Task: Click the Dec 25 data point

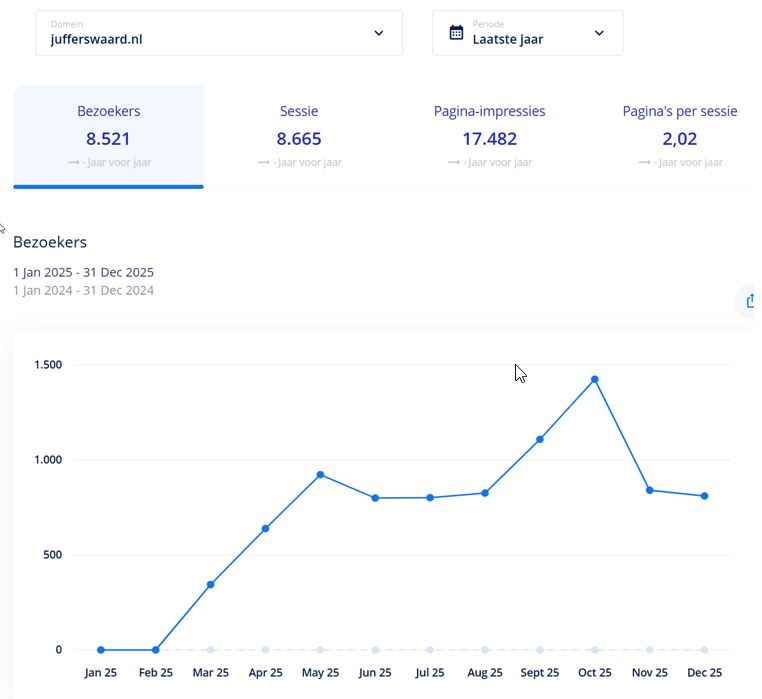Action: [705, 496]
